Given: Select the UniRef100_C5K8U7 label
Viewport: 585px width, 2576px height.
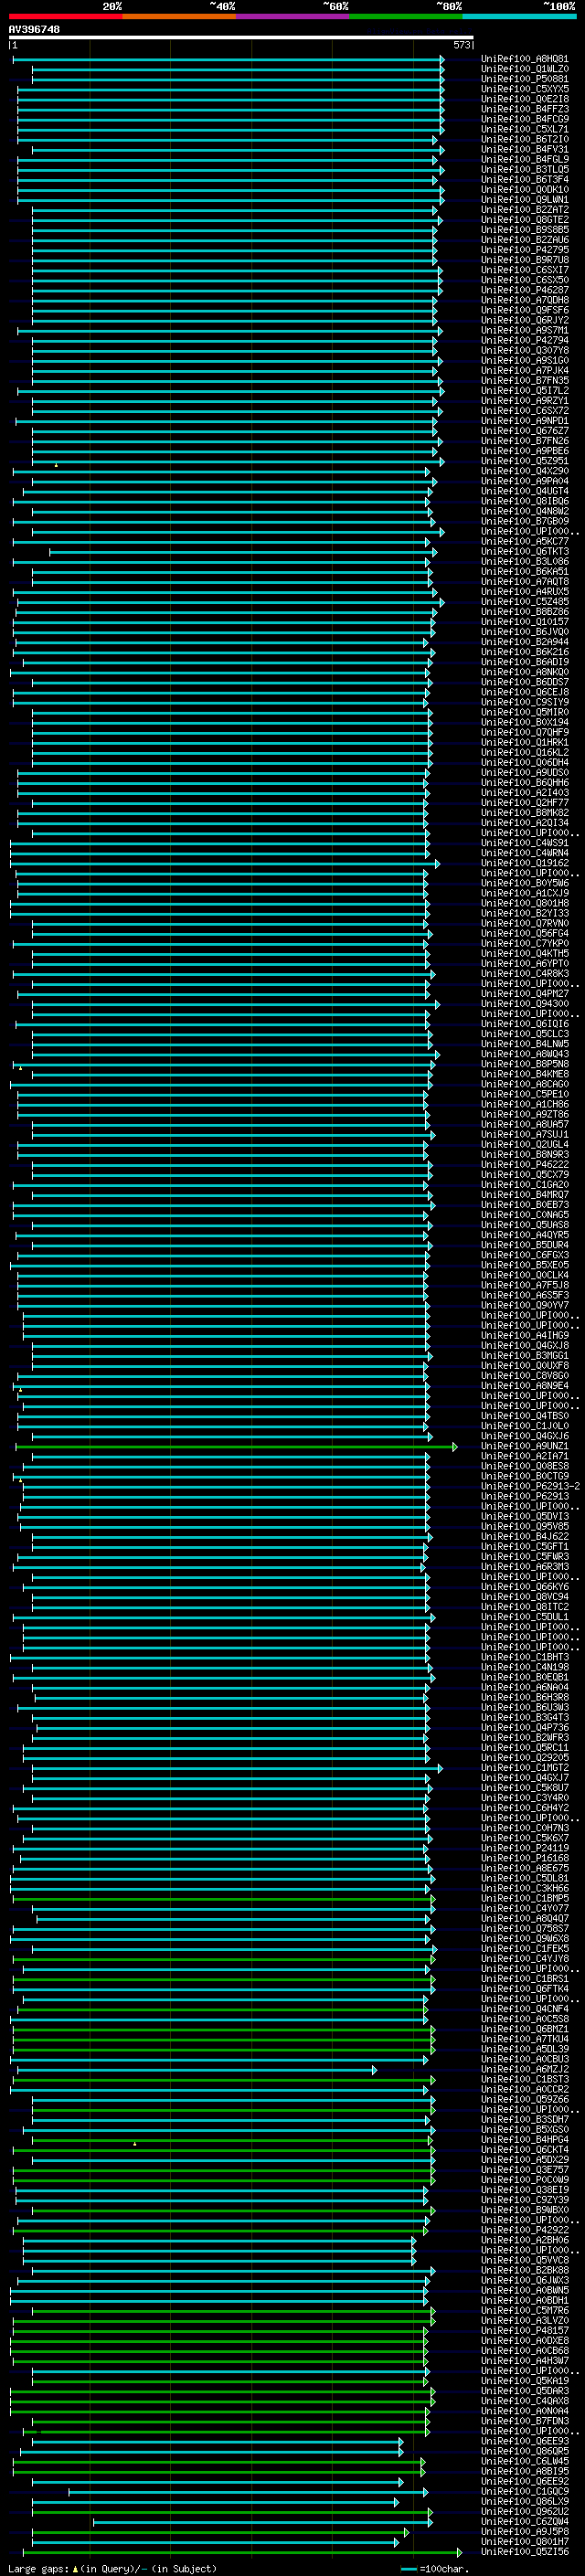Looking at the screenshot, I should point(525,1788).
